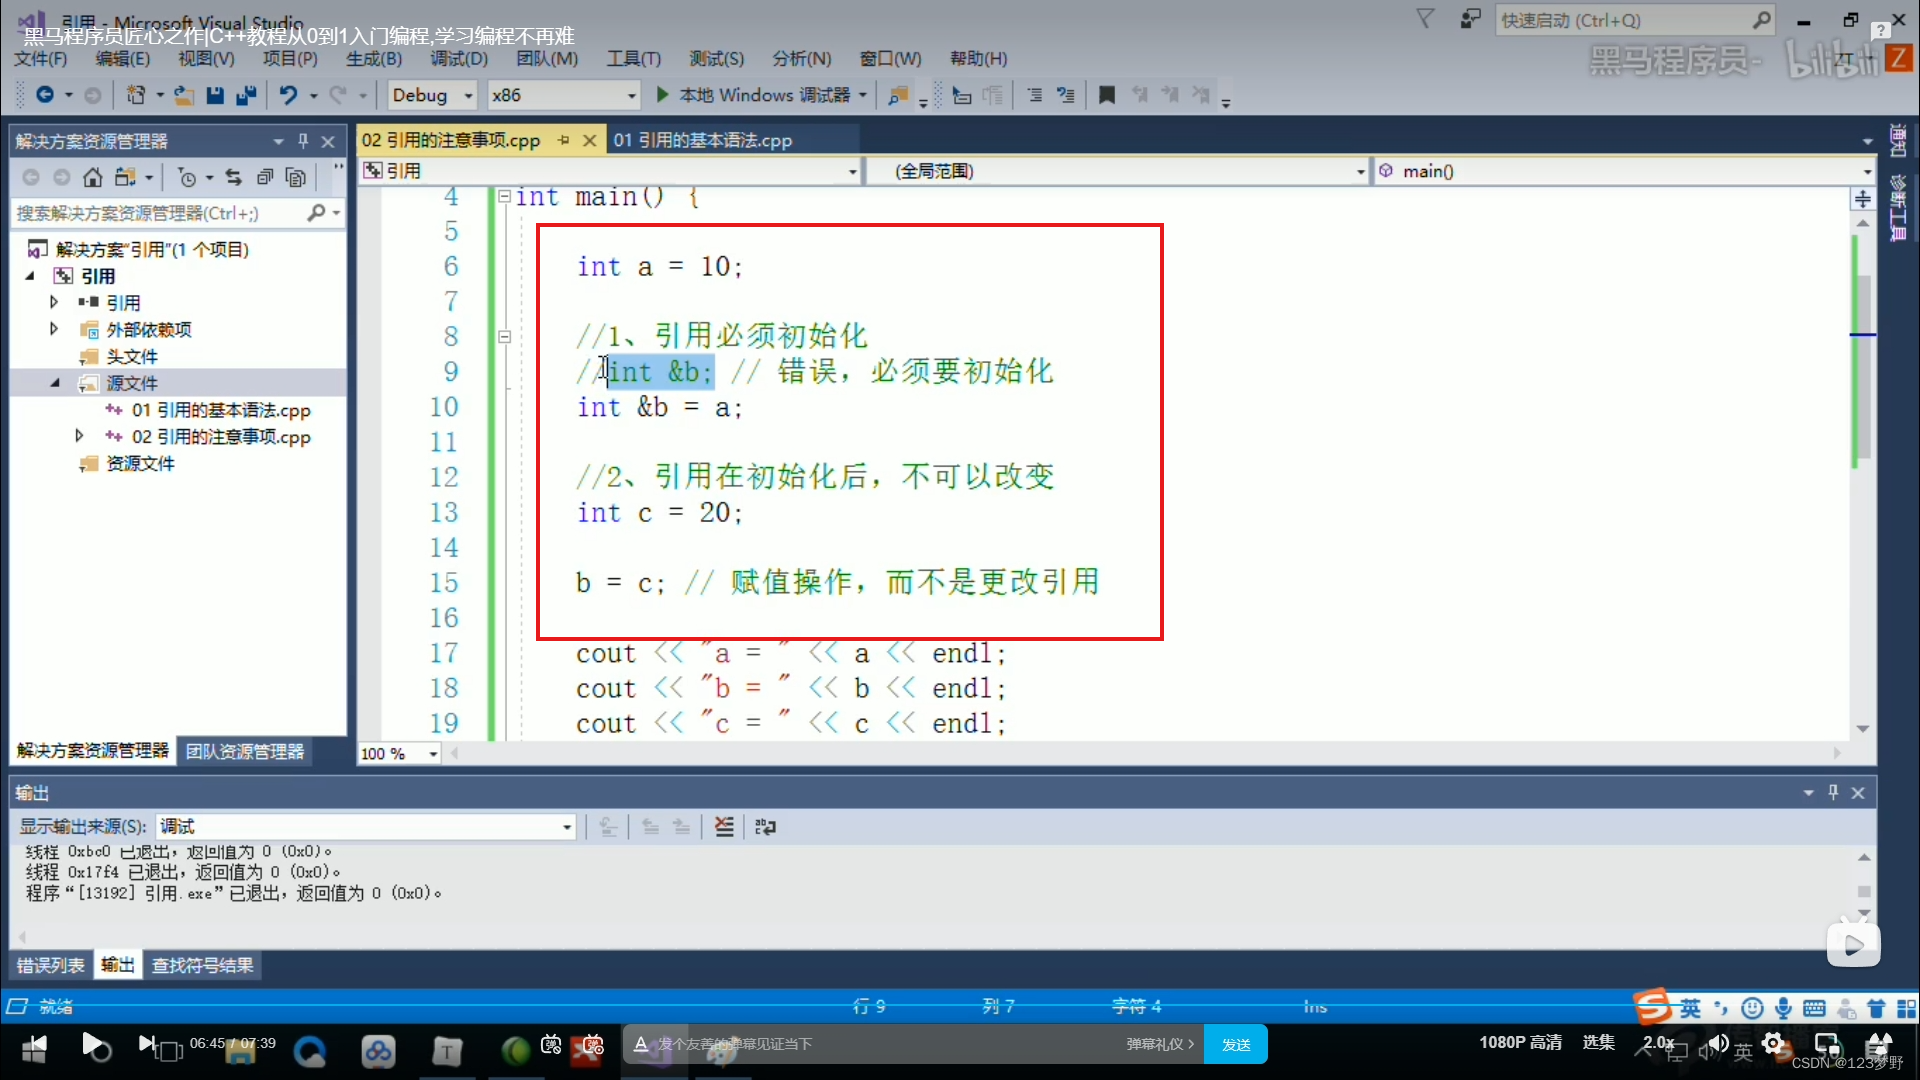Click the Sync with Active Document icon
Screen dimensions: 1920x1080
coord(233,177)
